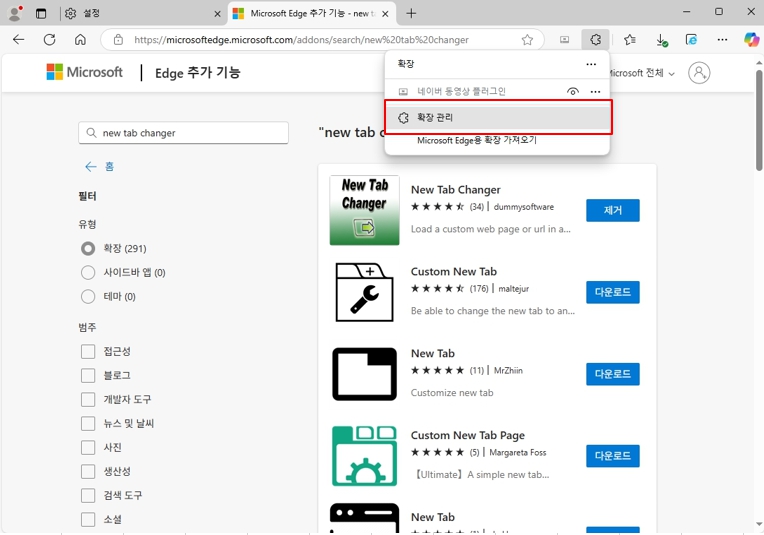This screenshot has width=764, height=535.
Task: Close the Microsoft Edge add-ons tab
Action: point(385,14)
